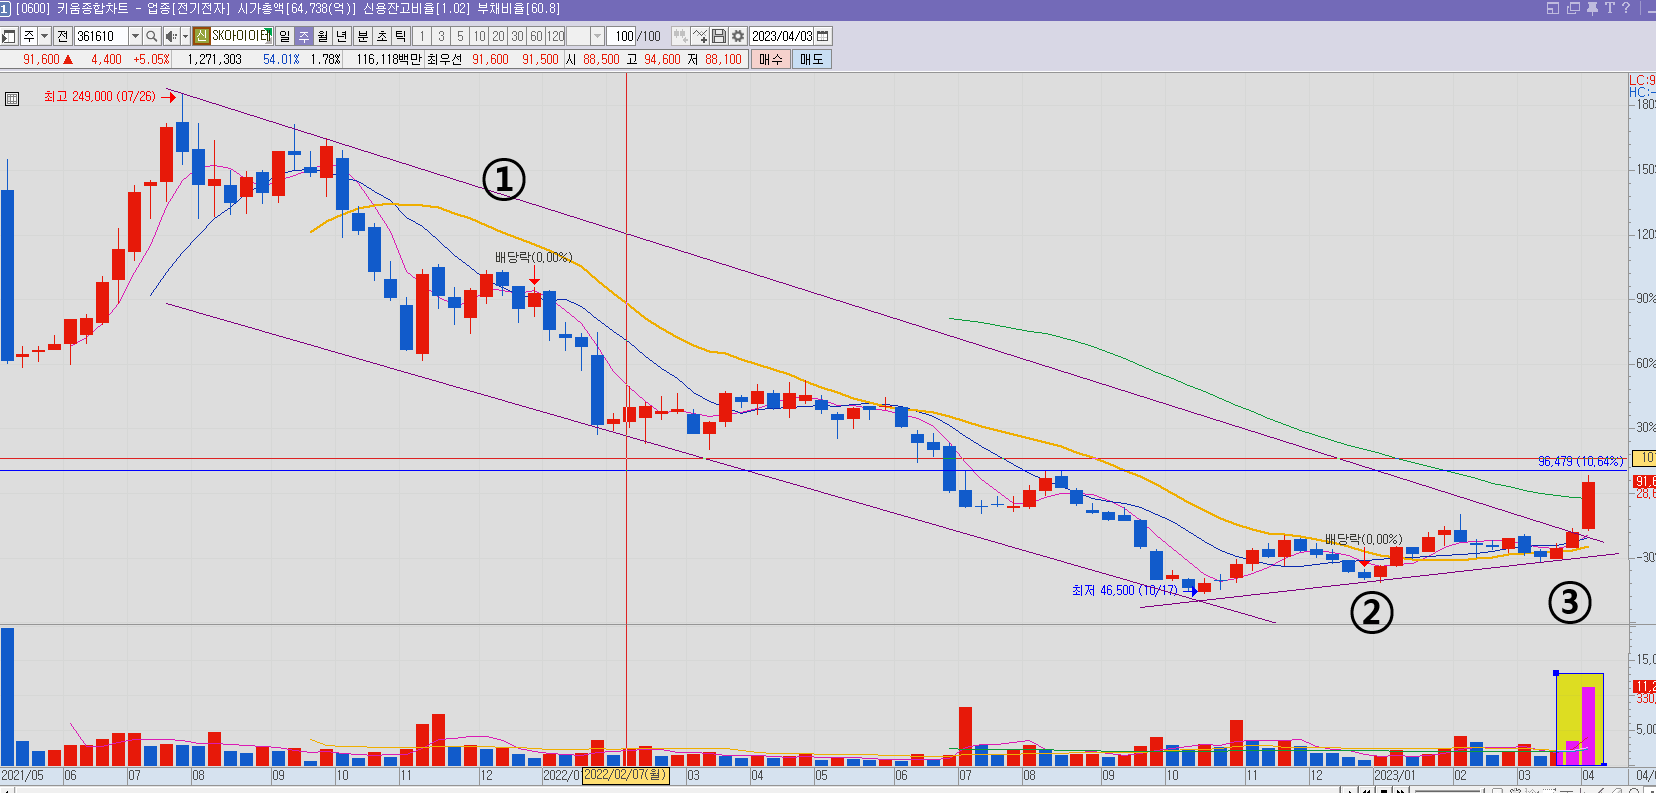Click the duplicate window icon in title bar
This screenshot has width=1656, height=793.
point(1573,8)
